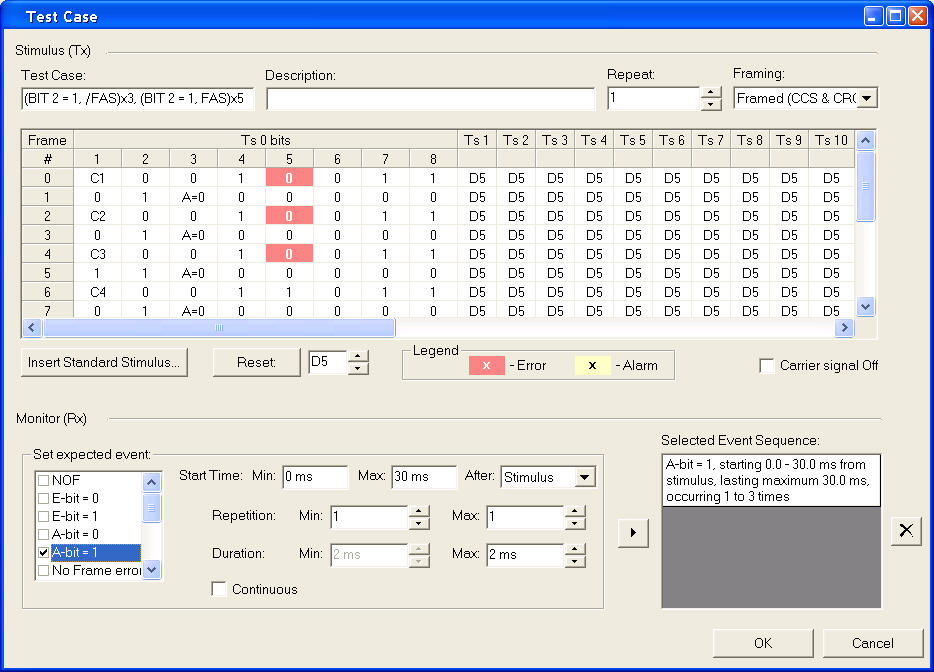Click the yellow Alarm legend swatch
This screenshot has height=672, width=934.
(593, 365)
